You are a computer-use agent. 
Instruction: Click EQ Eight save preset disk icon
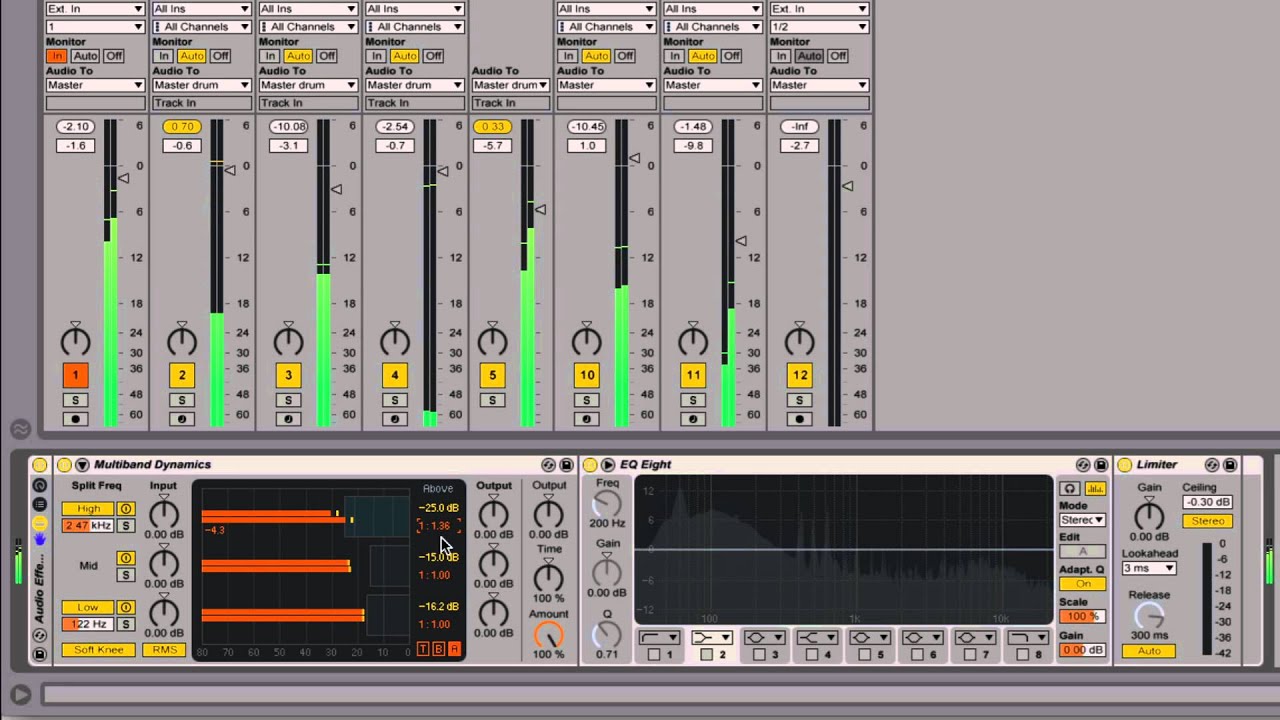(1101, 465)
